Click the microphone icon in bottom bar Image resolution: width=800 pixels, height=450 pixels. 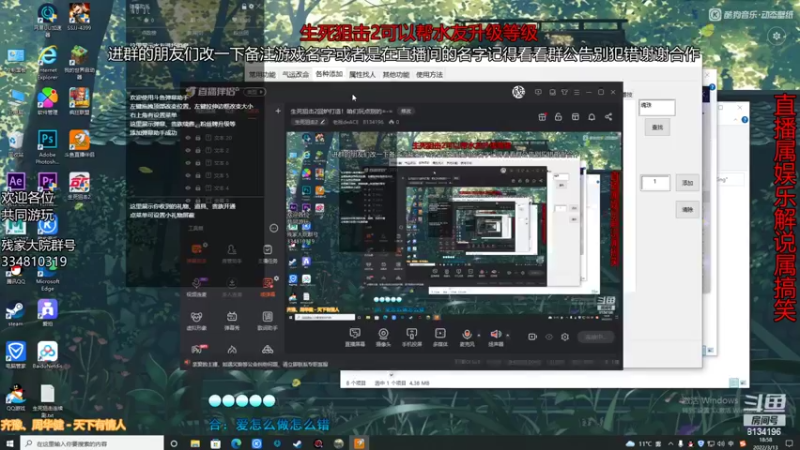pos(466,334)
